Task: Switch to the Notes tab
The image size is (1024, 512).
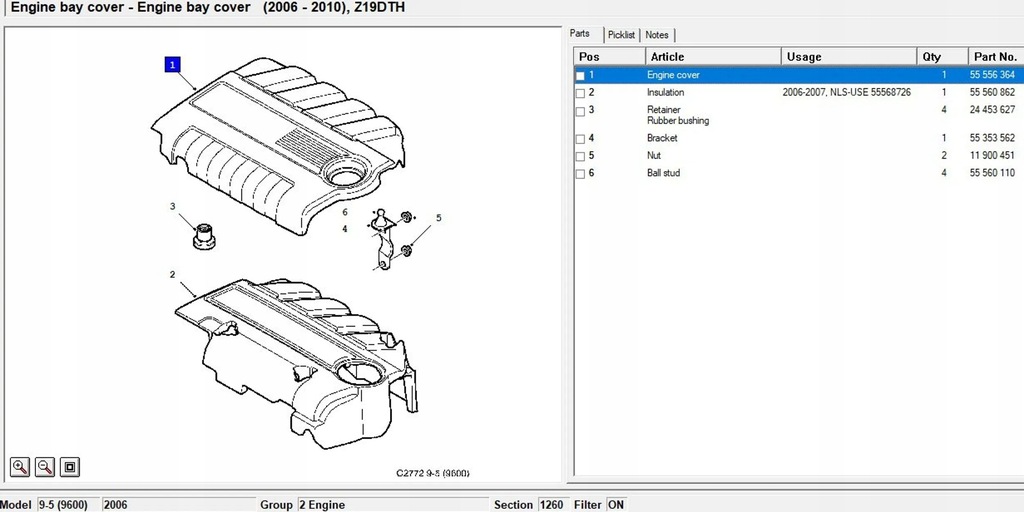Action: click(x=657, y=35)
